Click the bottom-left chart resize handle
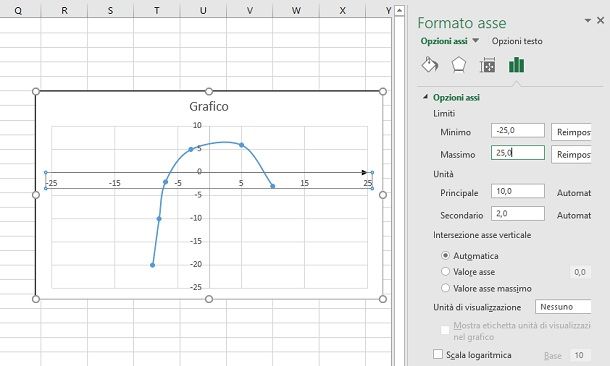 (36, 299)
